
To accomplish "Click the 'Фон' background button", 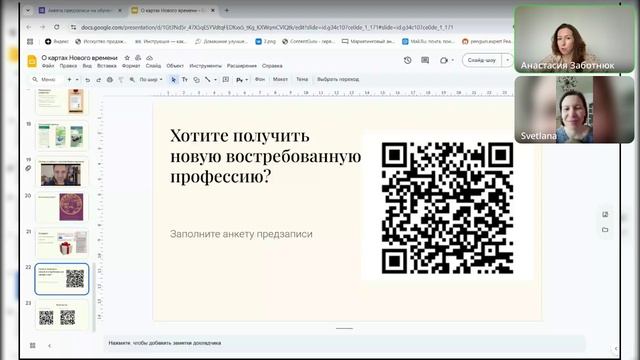I will click(x=260, y=79).
